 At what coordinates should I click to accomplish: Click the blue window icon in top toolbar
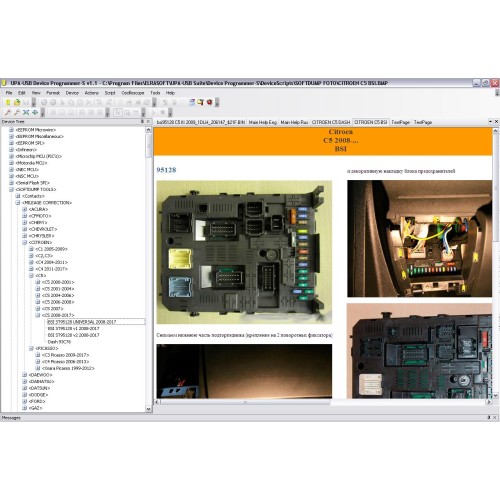(192, 102)
